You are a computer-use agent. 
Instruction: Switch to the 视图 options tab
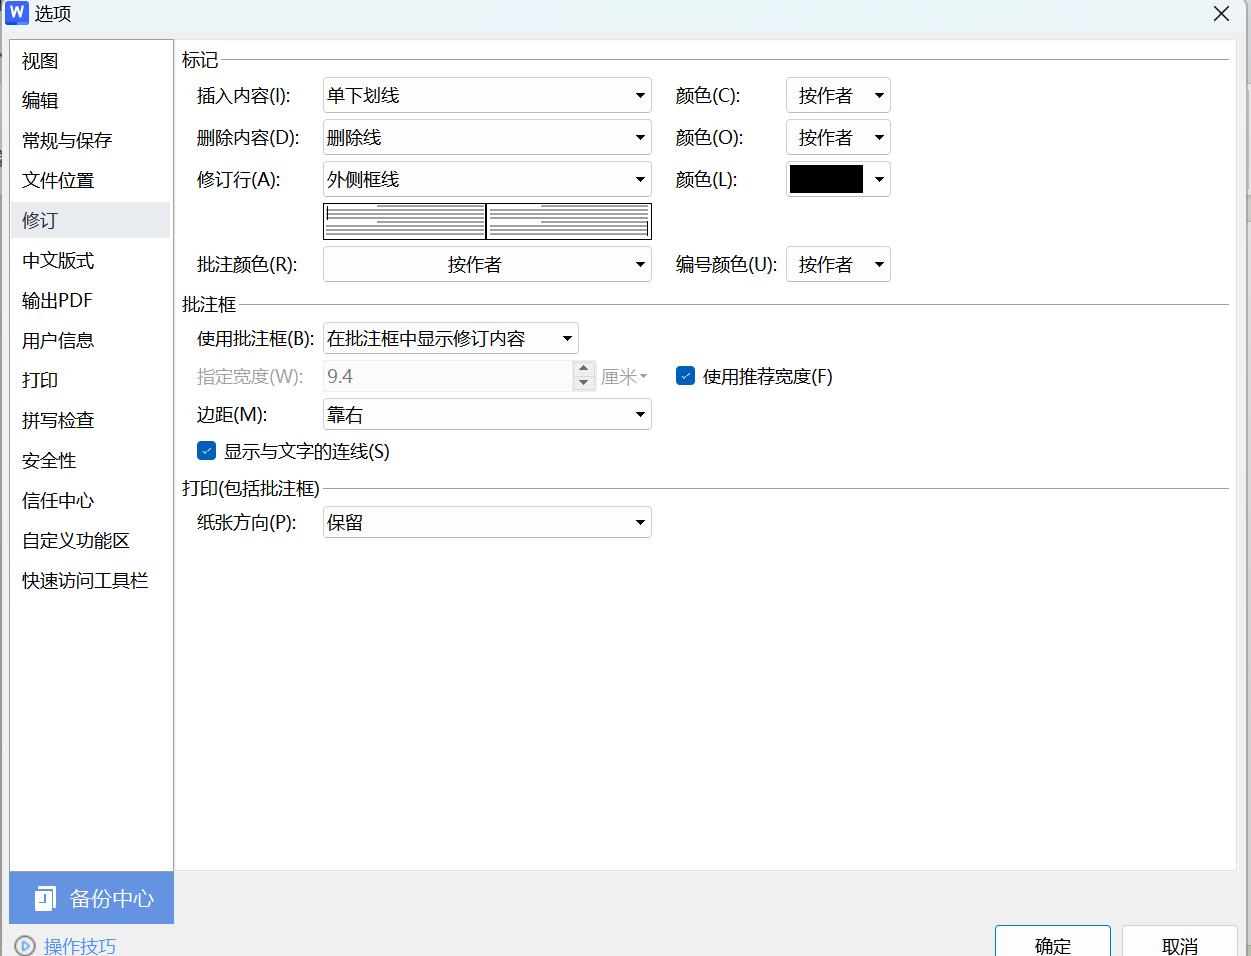tap(41, 61)
